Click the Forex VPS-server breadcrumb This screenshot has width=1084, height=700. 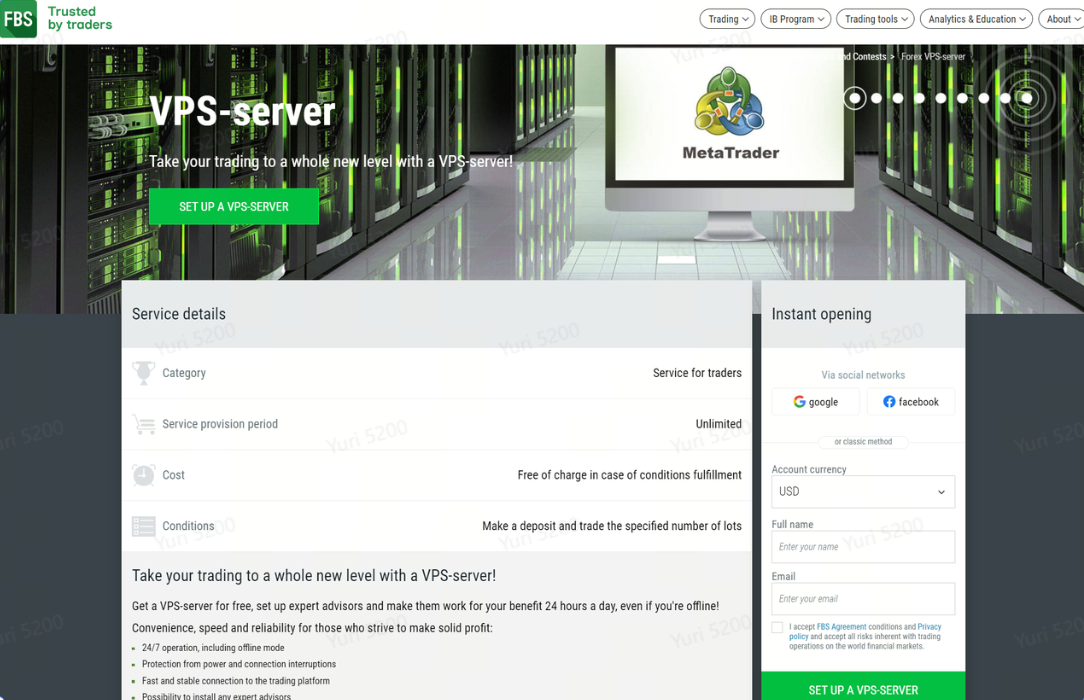(933, 57)
